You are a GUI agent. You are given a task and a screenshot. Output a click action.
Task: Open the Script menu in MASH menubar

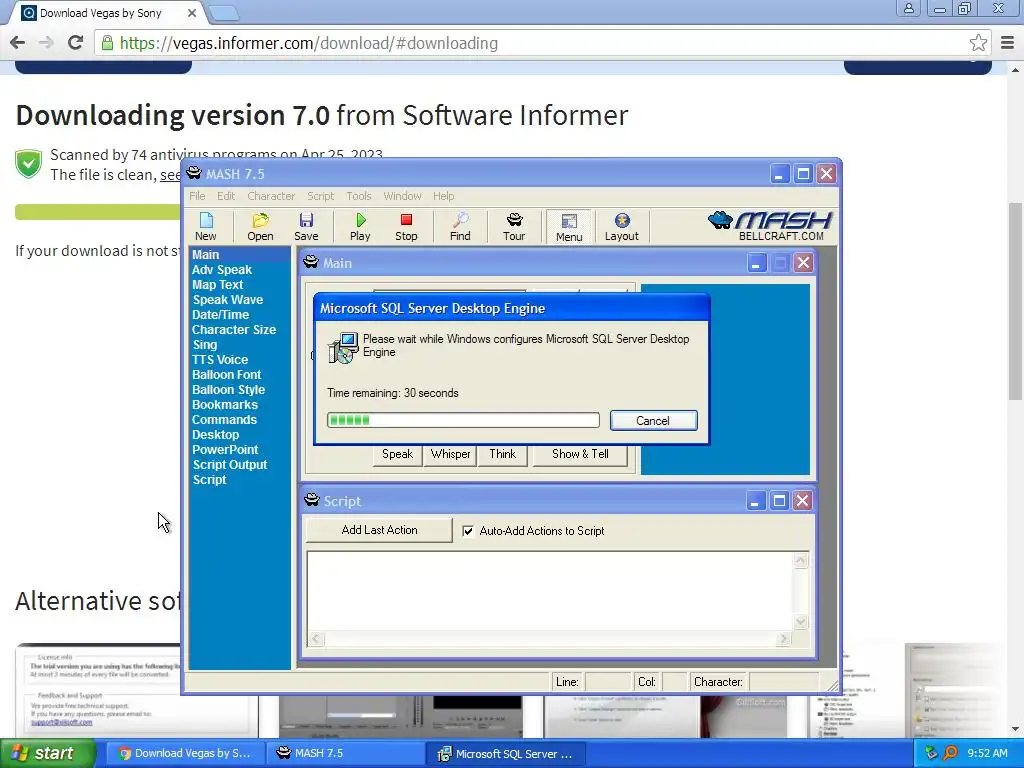[321, 196]
